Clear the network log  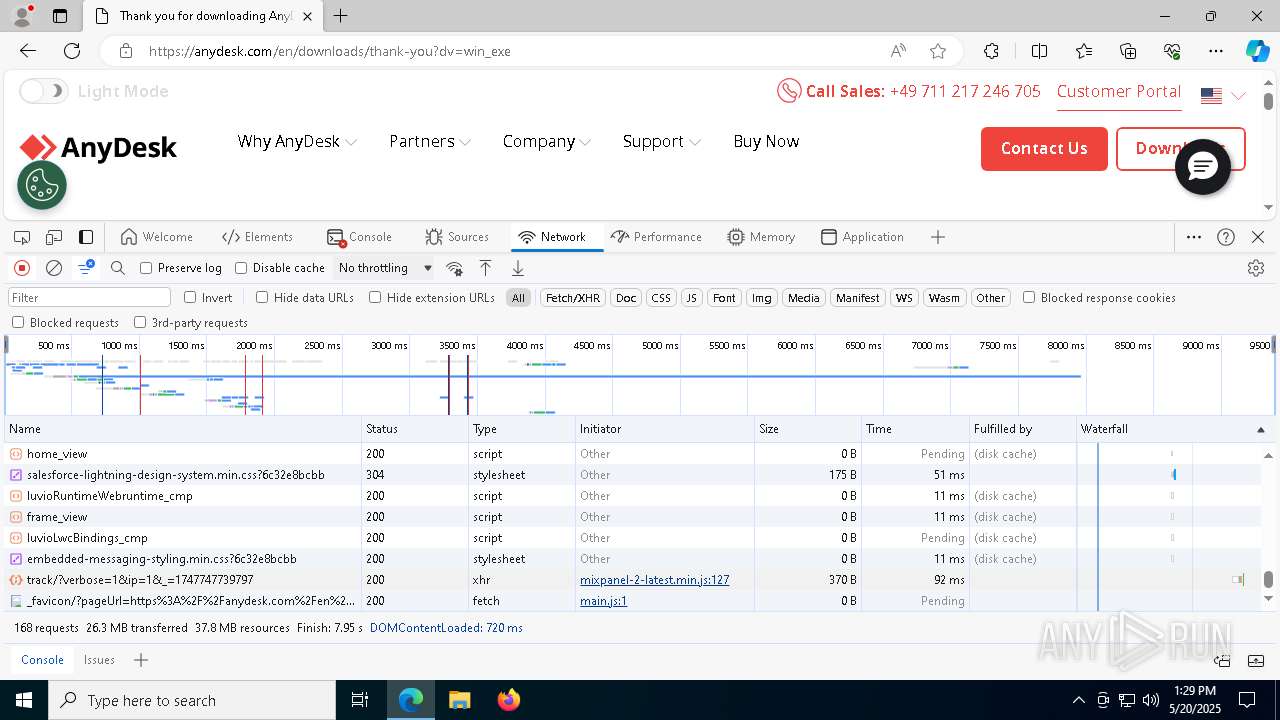click(x=54, y=268)
